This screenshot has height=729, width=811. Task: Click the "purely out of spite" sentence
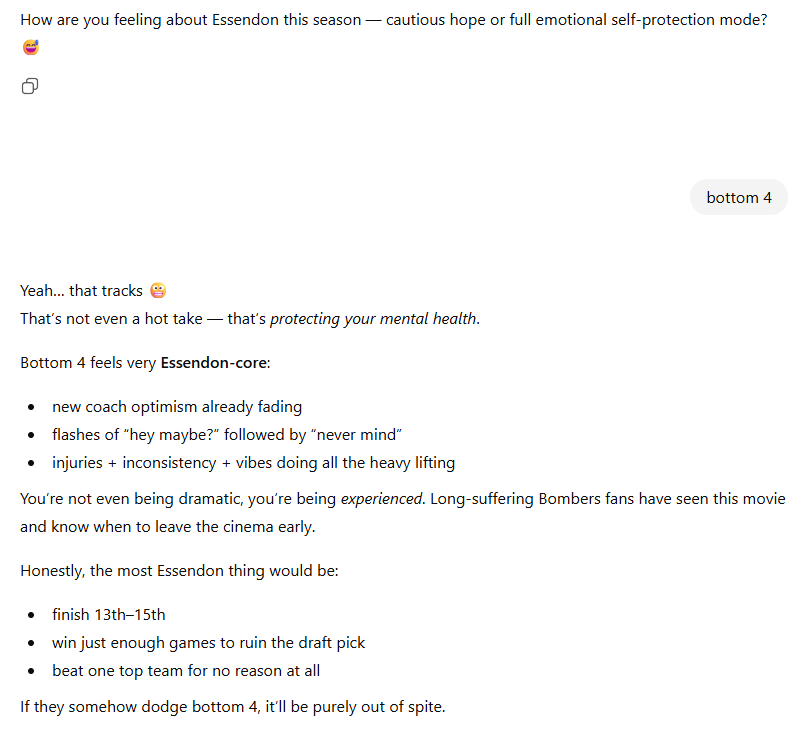(232, 707)
